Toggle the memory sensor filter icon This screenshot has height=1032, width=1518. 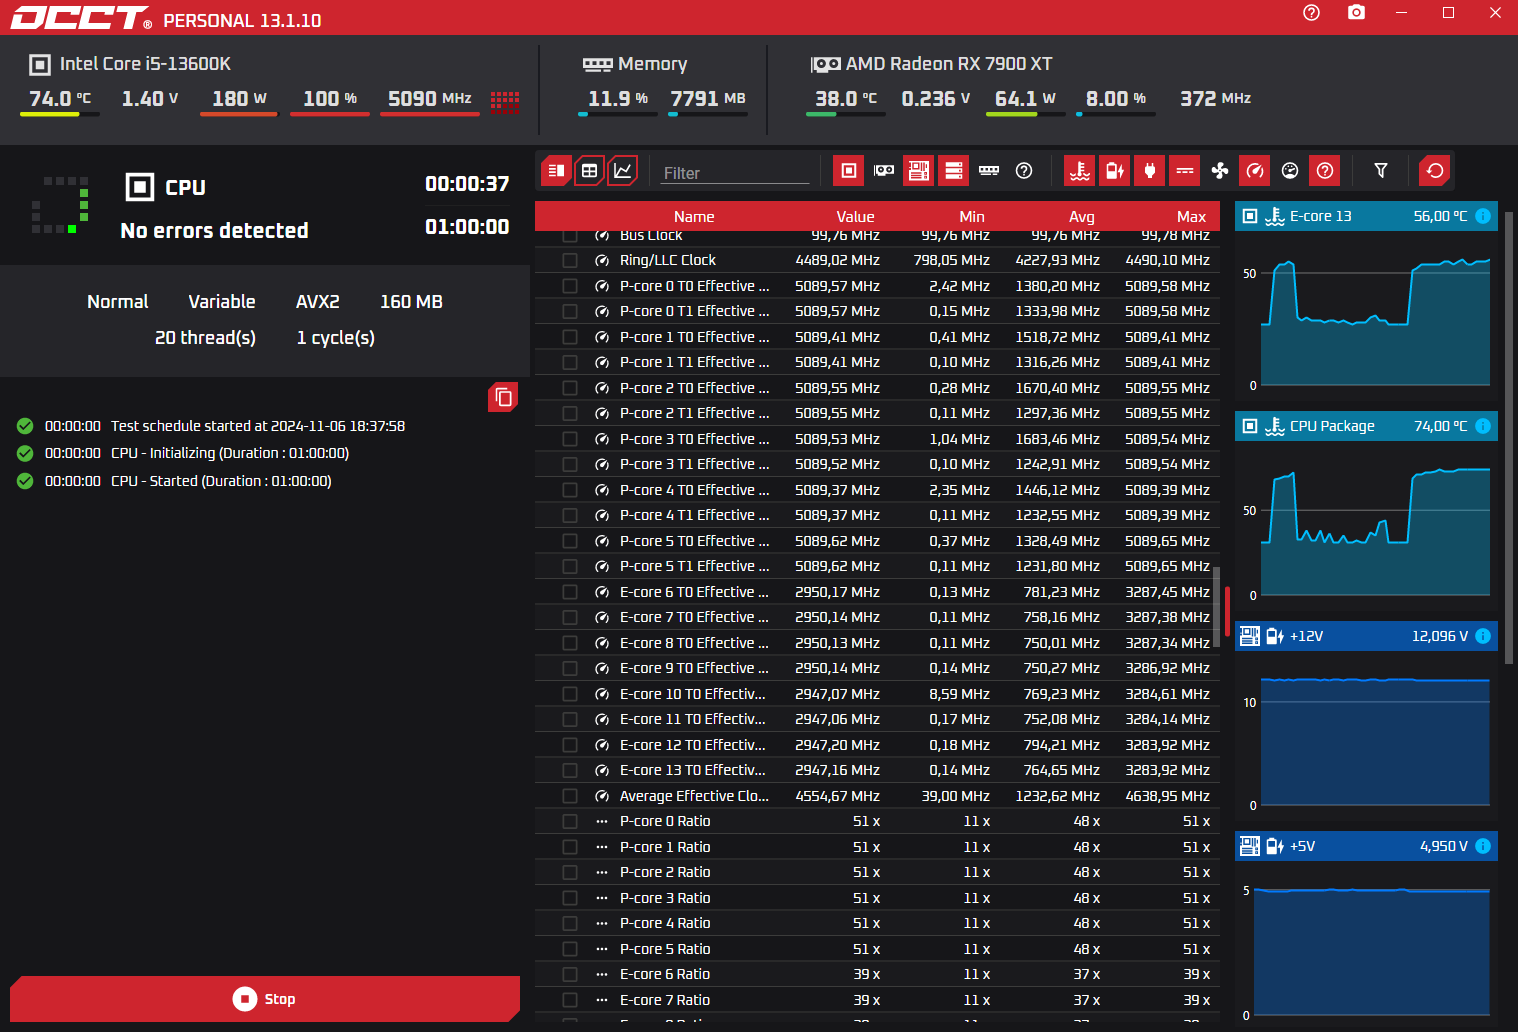tap(989, 171)
